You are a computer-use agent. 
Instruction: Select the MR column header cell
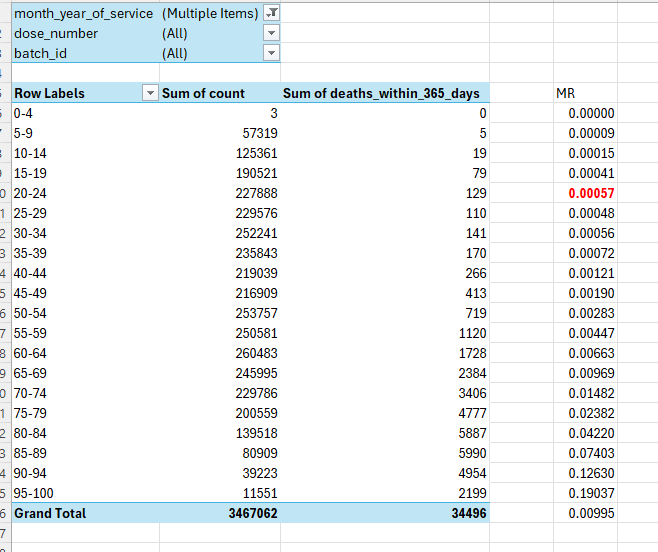585,93
